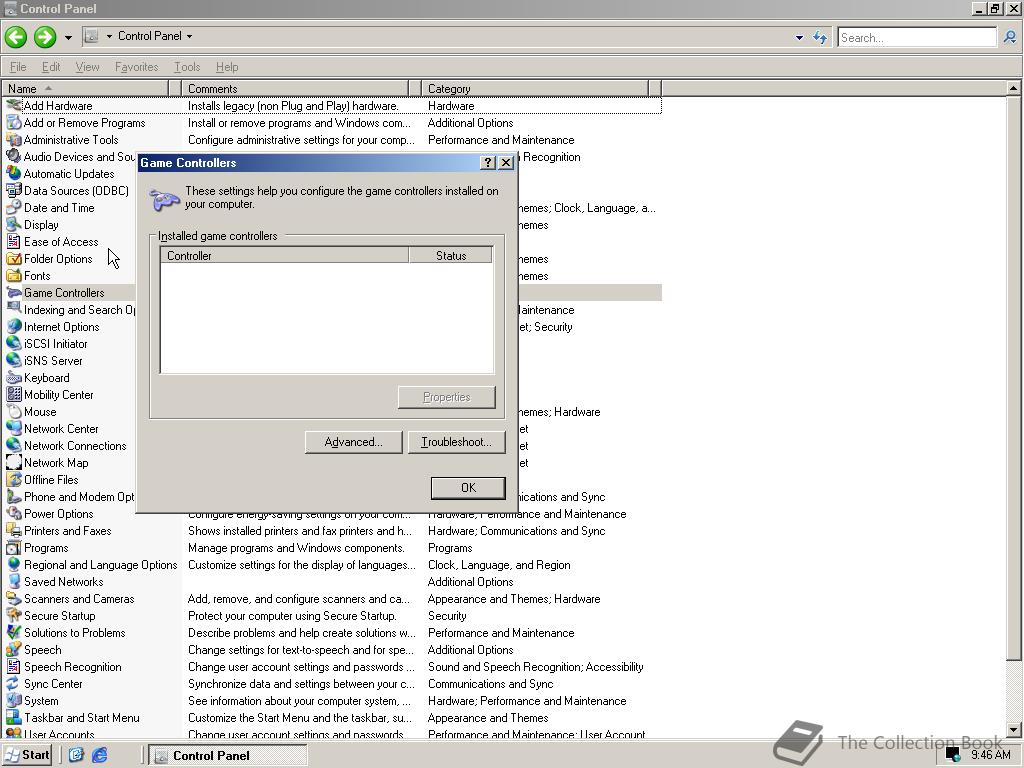Click the Offline Files list entry
The height and width of the screenshot is (768, 1024).
[51, 479]
